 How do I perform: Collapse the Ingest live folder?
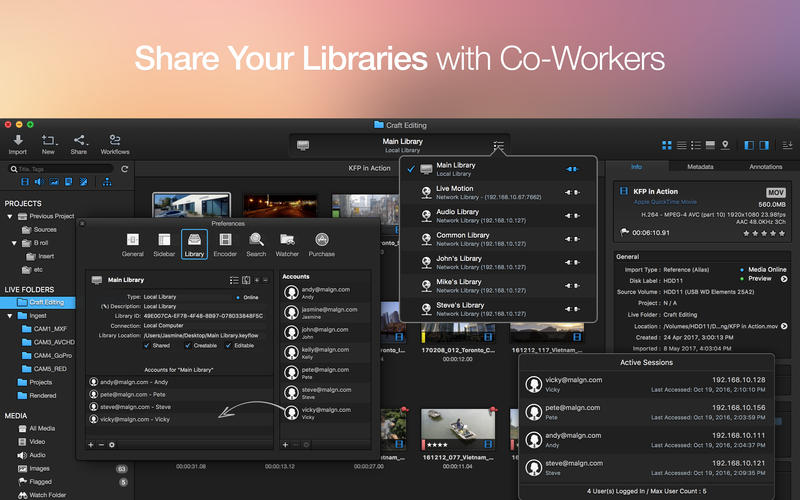(10, 316)
